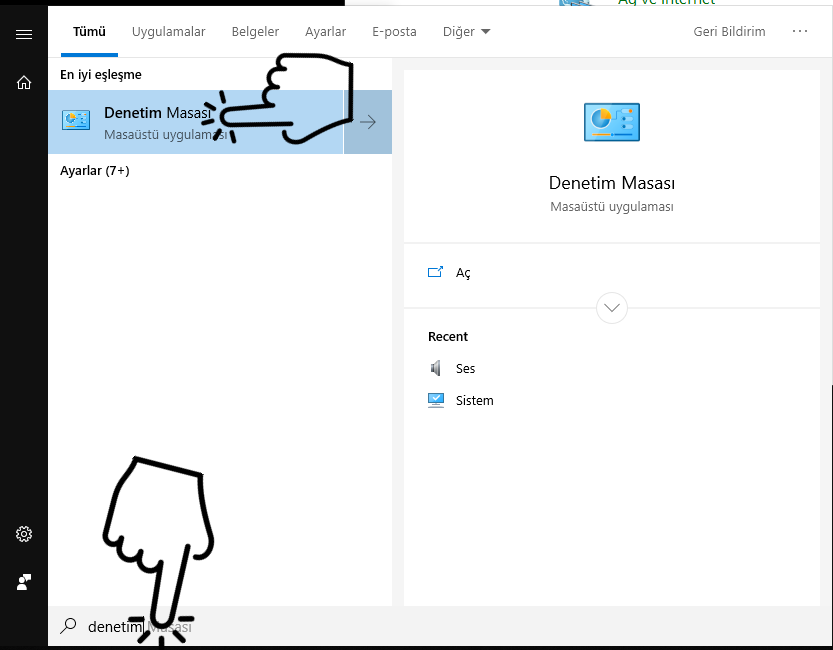Screen dimensions: 833x650
Task: Switch to the Tümü tab
Action: point(89,32)
